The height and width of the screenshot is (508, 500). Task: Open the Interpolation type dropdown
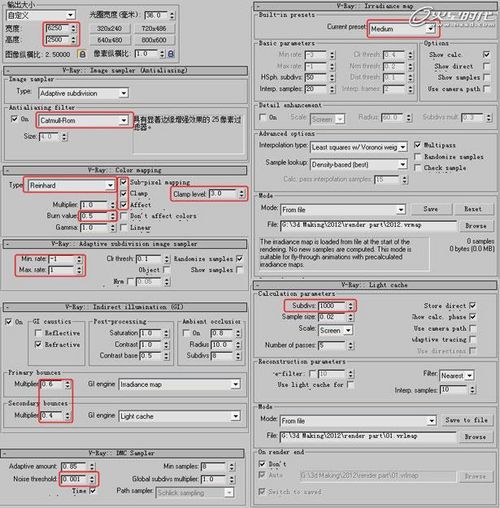pyautogui.click(x=403, y=147)
